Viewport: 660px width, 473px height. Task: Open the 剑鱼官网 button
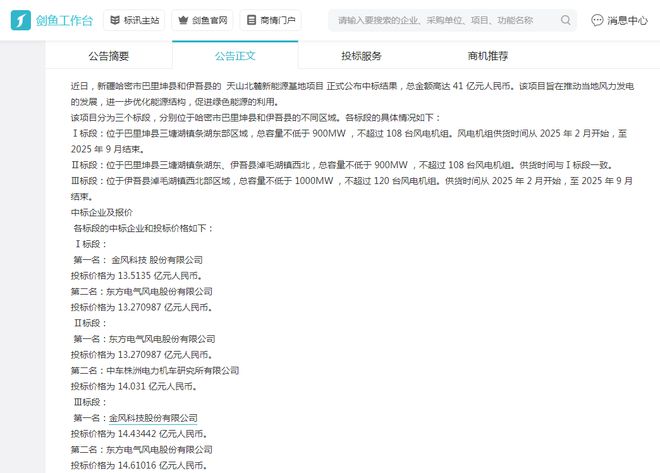pos(202,20)
